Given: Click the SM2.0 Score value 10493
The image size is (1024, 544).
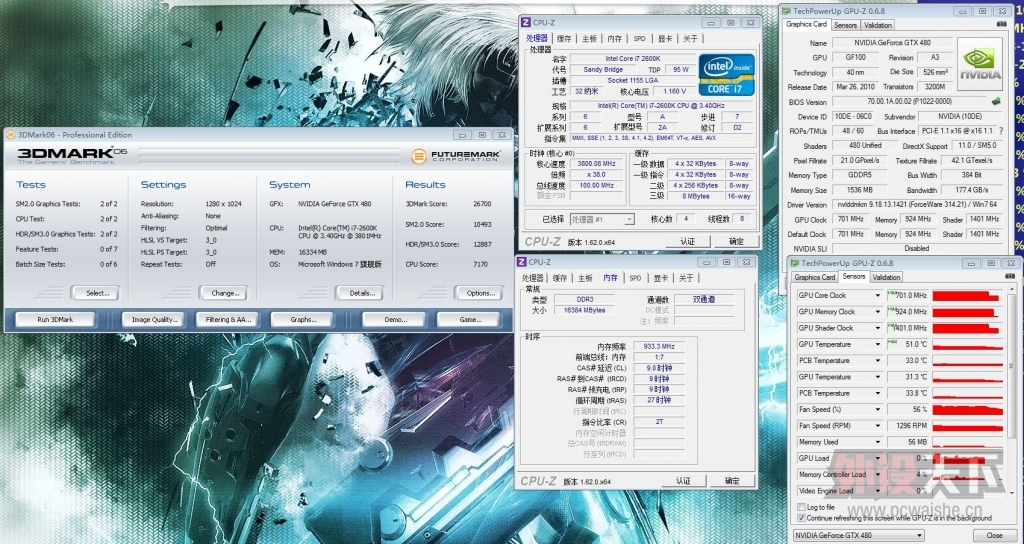Looking at the screenshot, I should point(482,224).
